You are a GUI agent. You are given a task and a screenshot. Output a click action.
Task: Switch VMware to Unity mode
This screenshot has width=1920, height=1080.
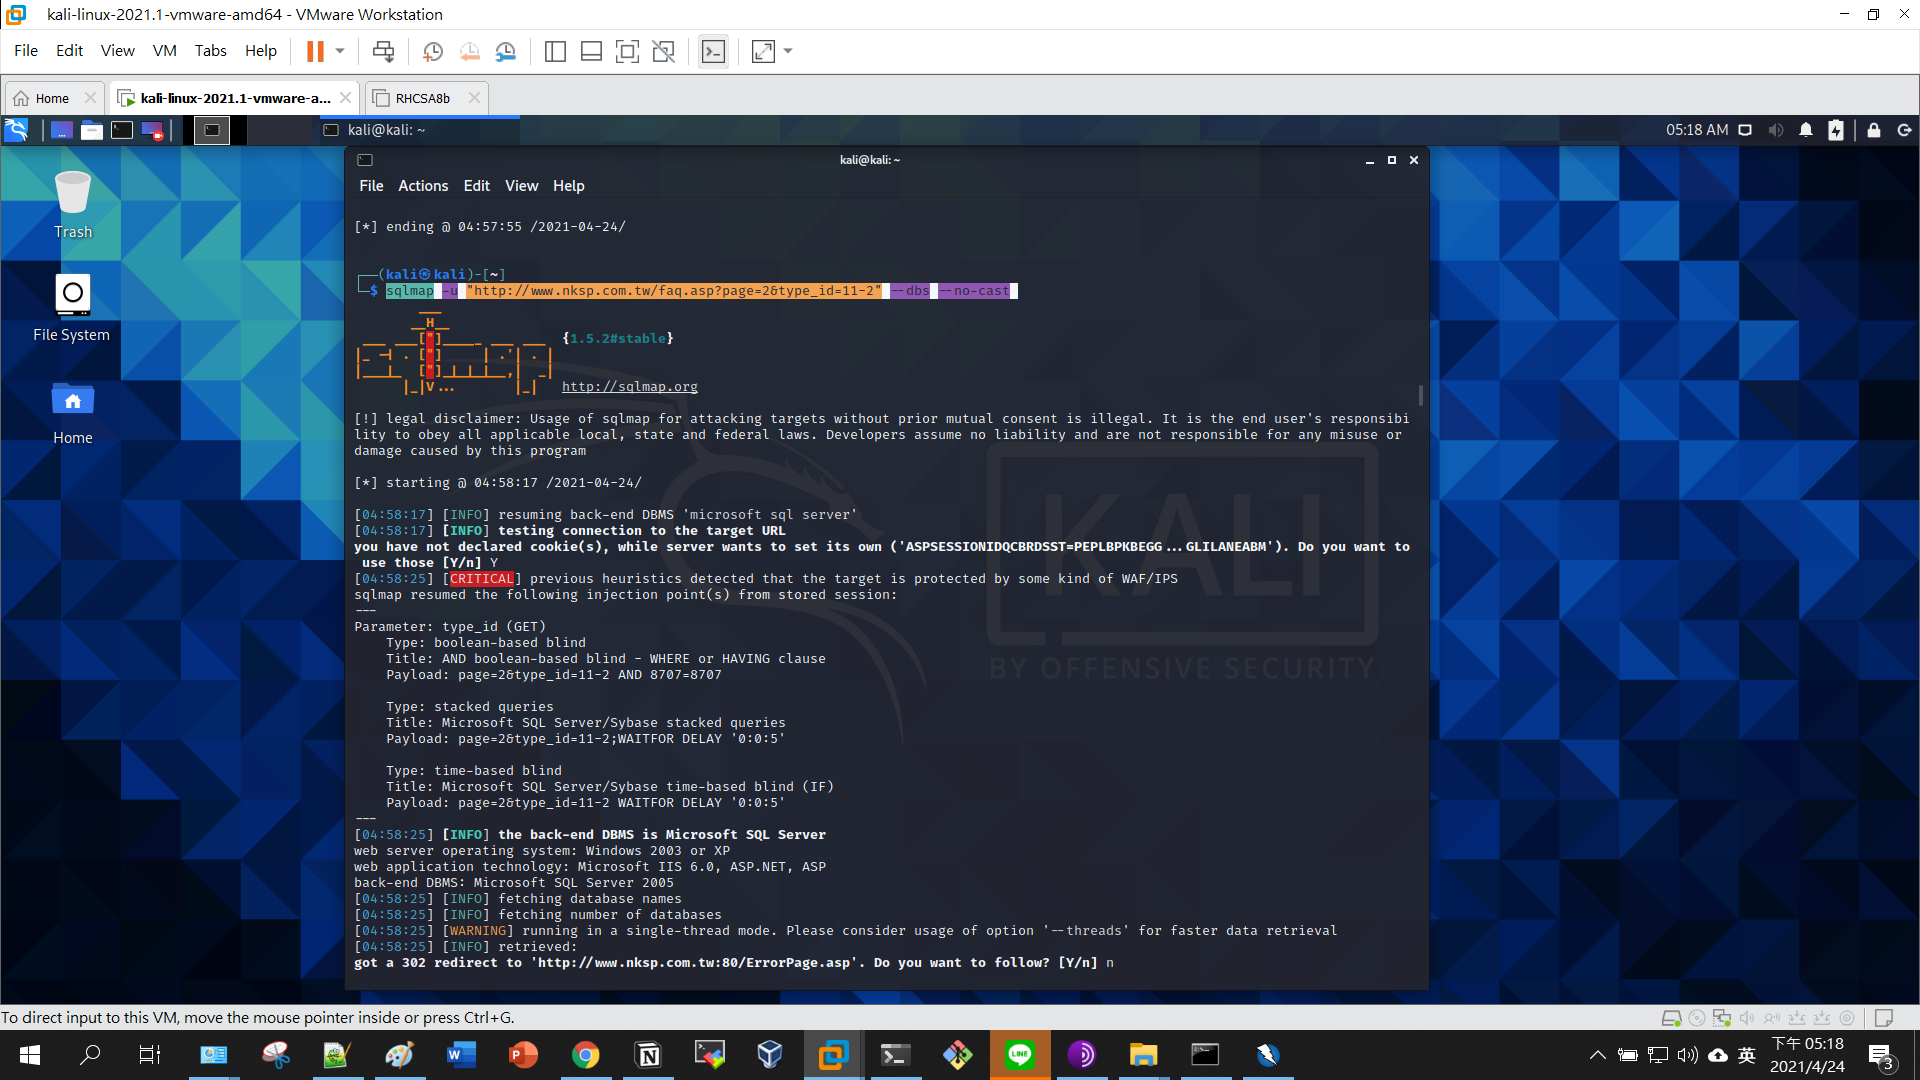pyautogui.click(x=663, y=51)
